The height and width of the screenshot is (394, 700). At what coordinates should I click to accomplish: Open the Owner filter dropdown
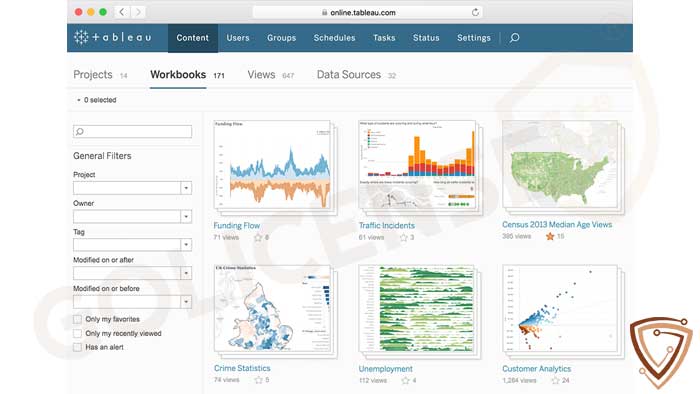click(x=186, y=216)
